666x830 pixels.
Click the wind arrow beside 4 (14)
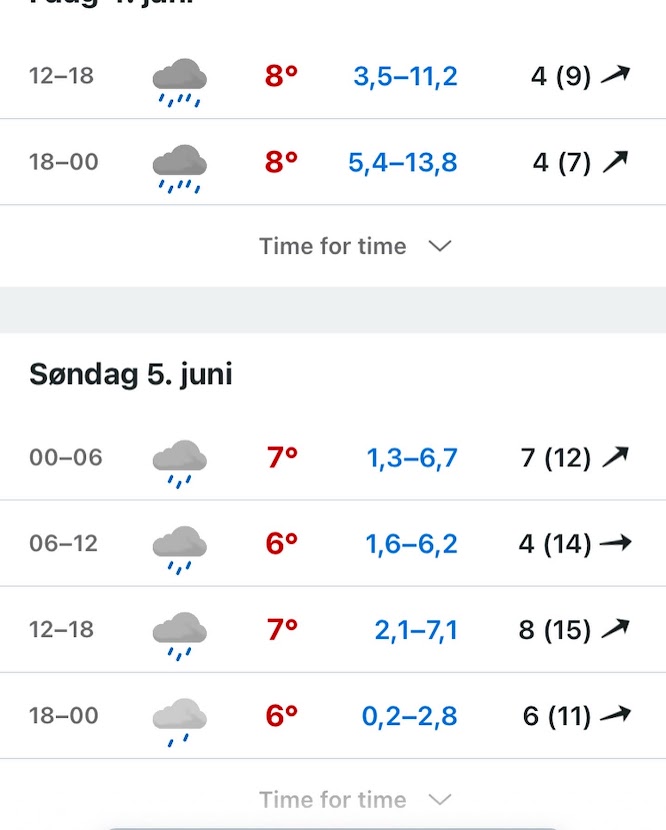[615, 543]
